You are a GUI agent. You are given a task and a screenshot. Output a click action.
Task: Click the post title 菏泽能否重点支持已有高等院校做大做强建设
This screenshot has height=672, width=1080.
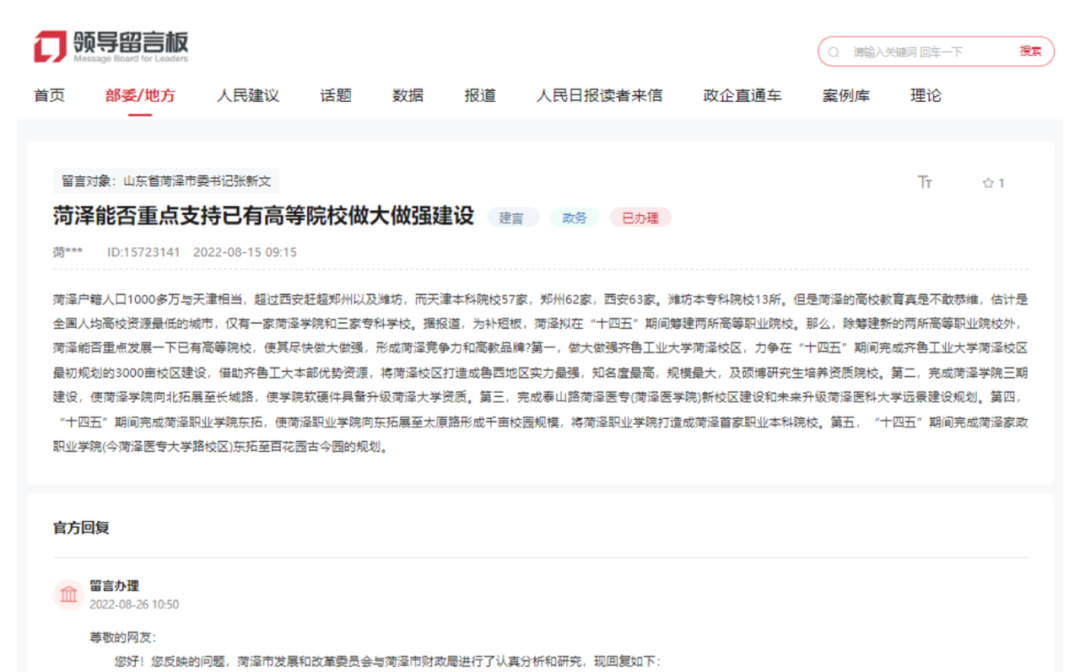coord(264,216)
